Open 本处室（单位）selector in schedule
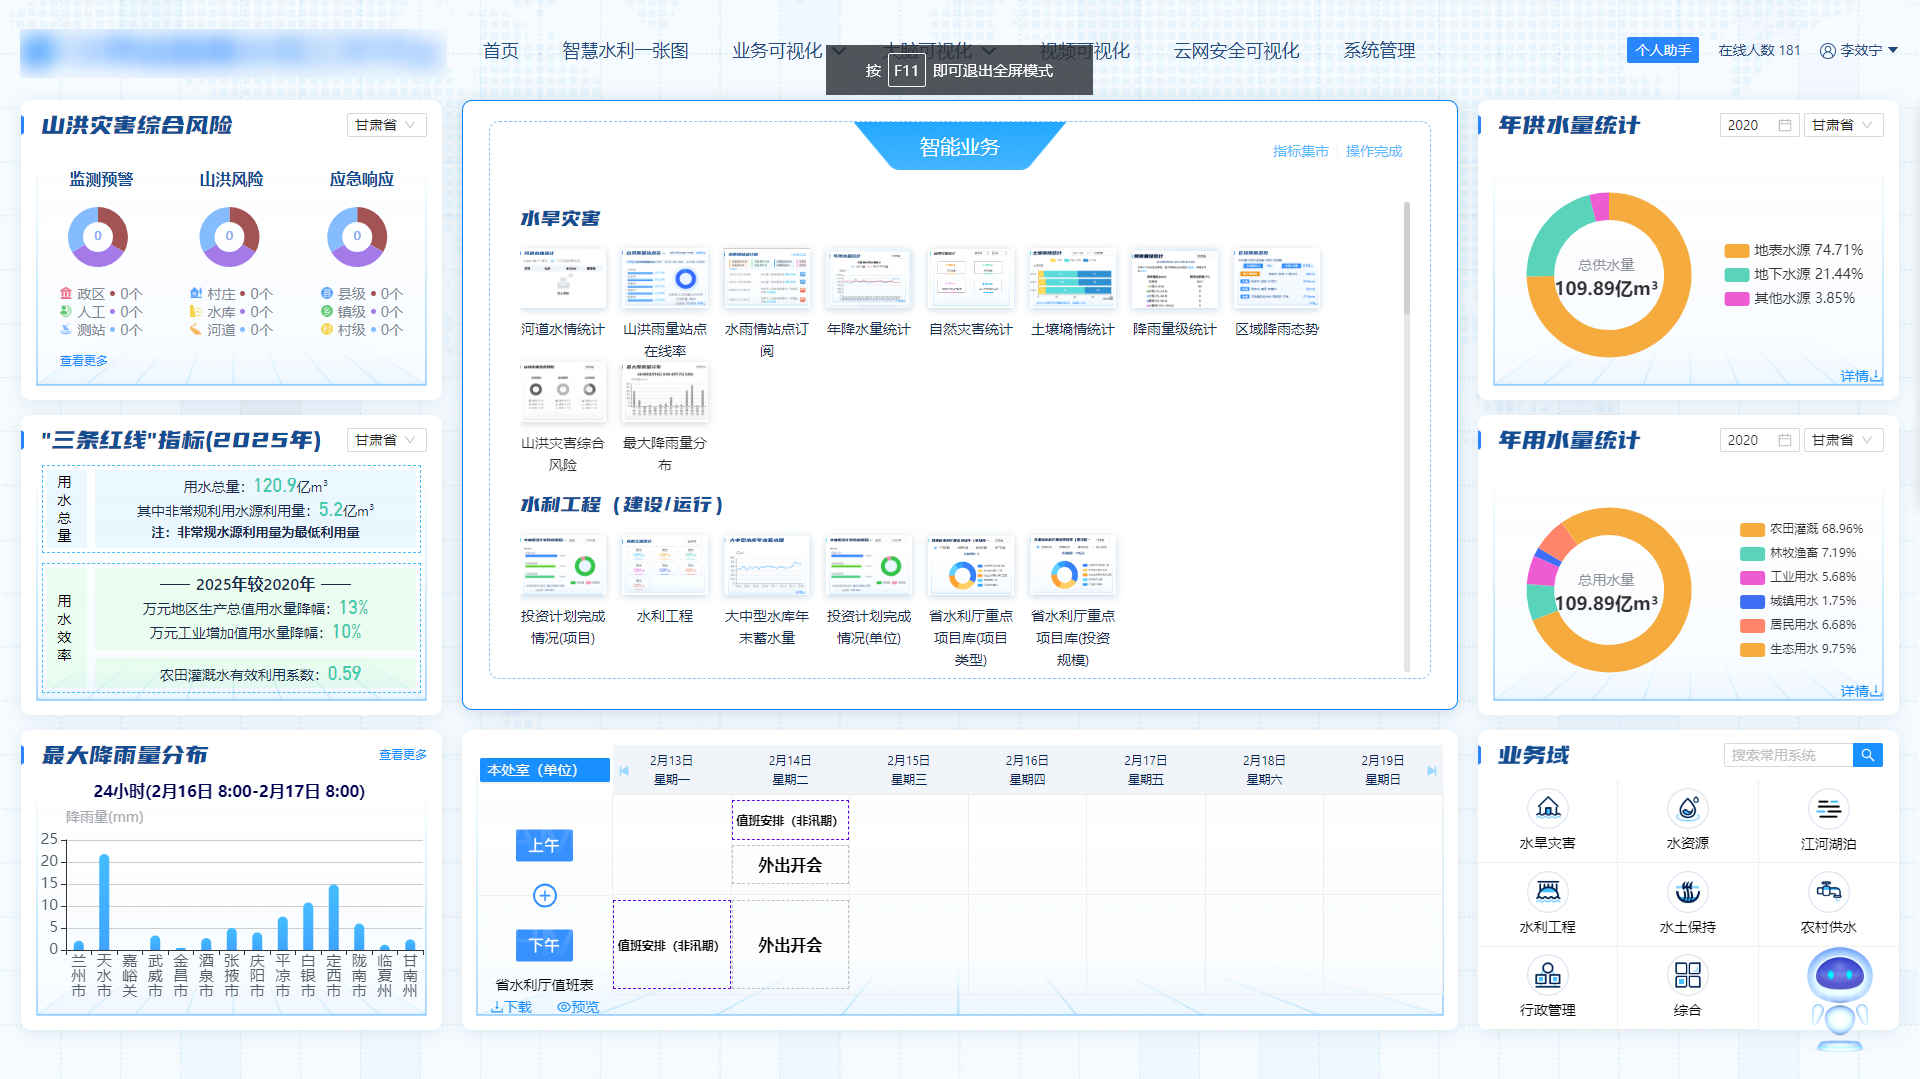This screenshot has width=1920, height=1079. point(544,770)
